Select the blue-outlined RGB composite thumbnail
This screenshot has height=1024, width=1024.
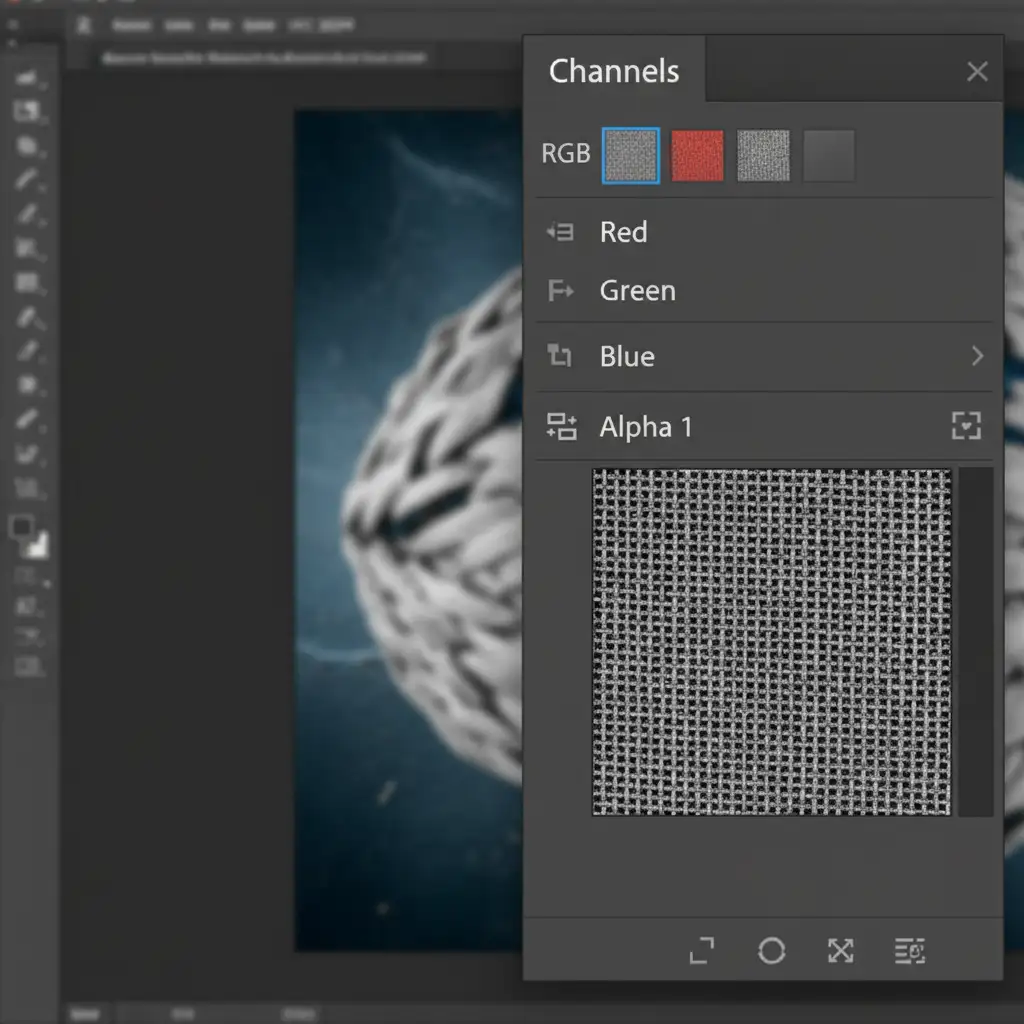631,156
